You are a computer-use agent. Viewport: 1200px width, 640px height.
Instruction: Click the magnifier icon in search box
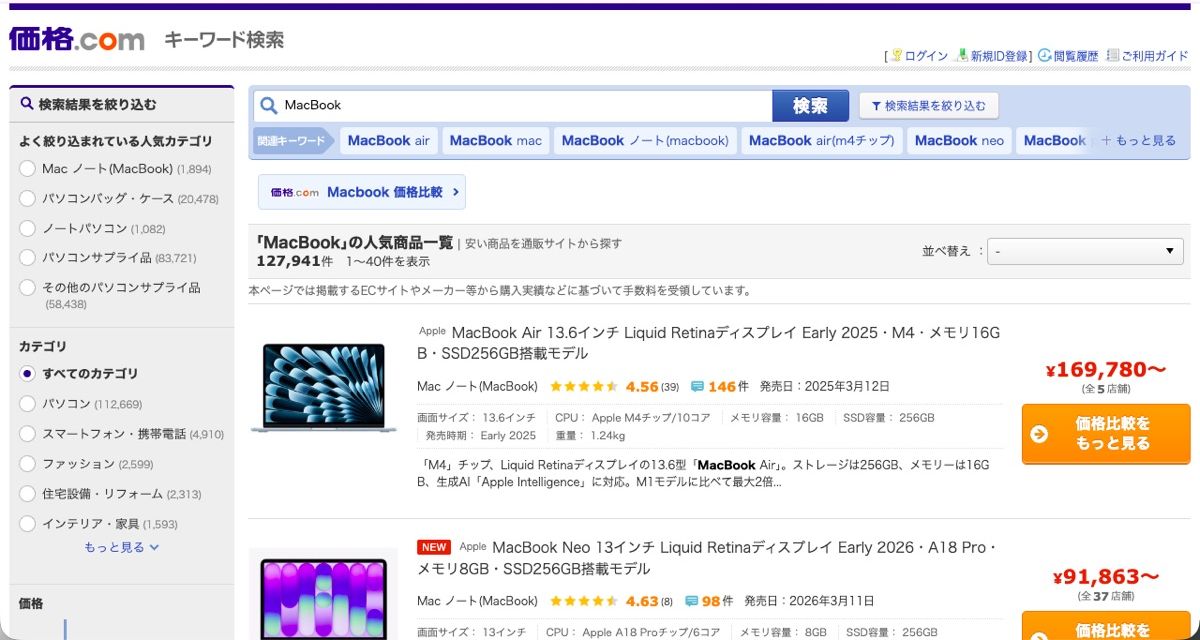pos(268,105)
